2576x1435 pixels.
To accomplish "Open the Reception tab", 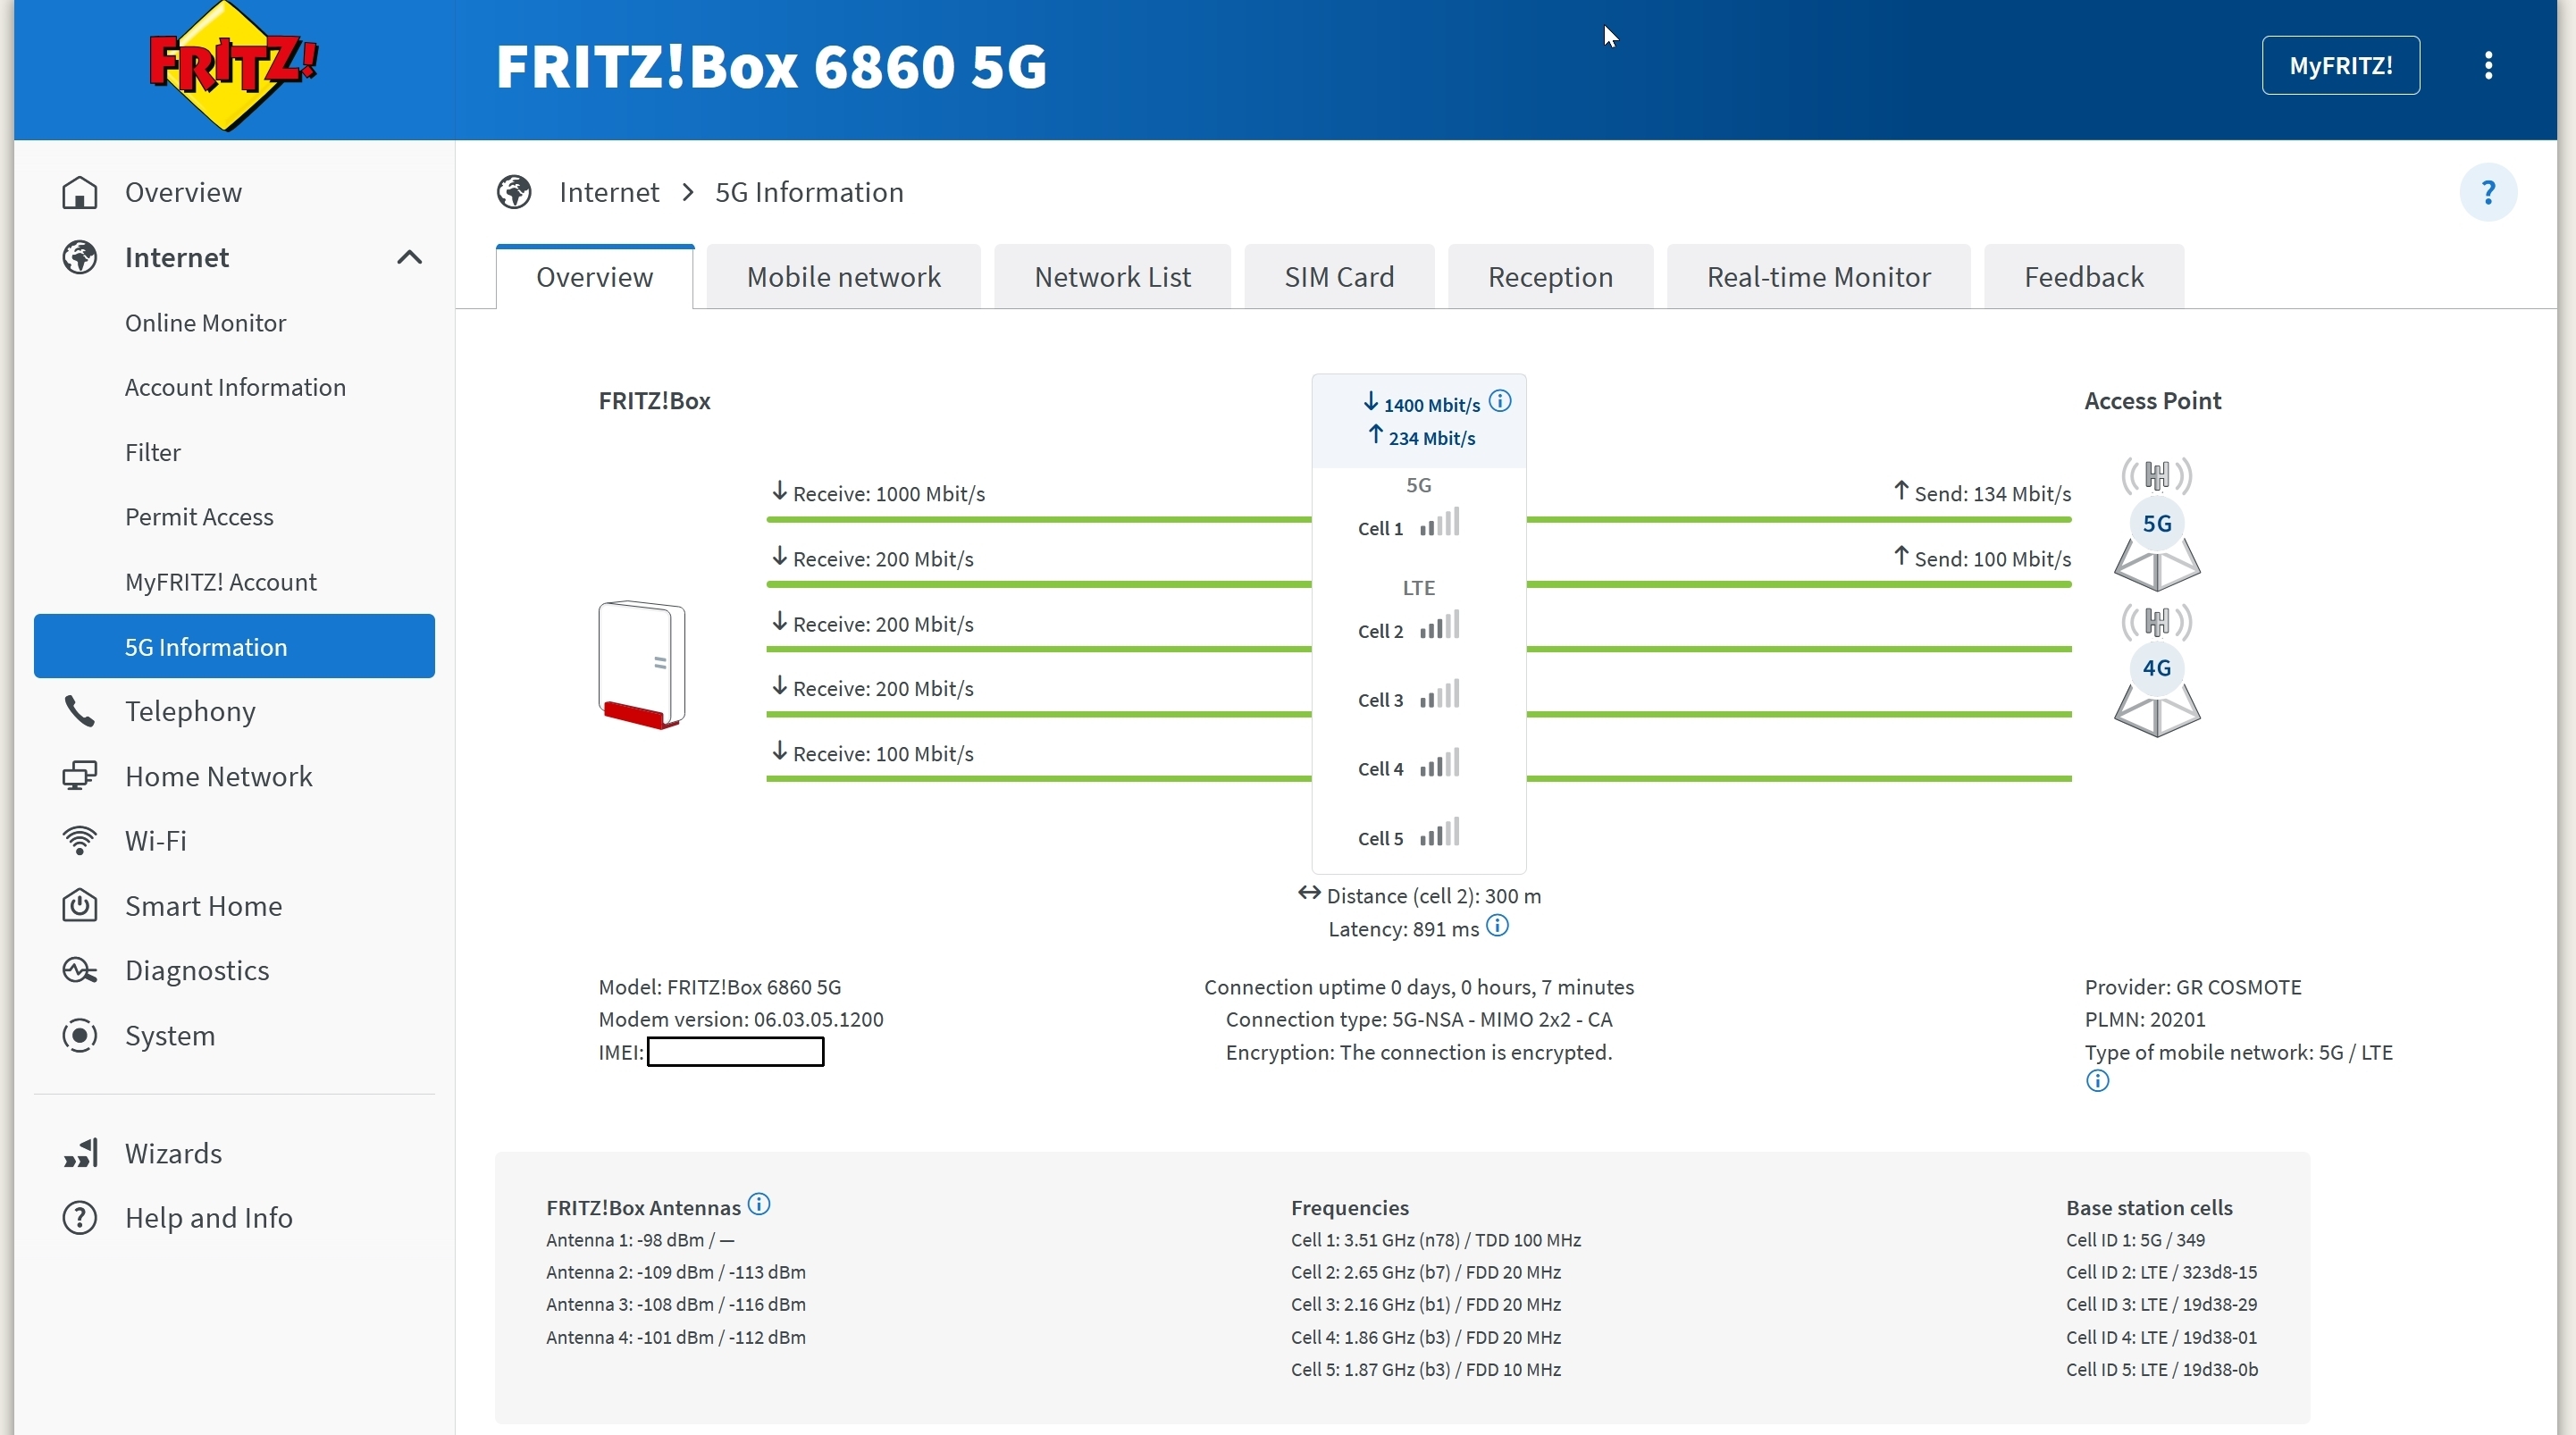I will coord(1550,277).
